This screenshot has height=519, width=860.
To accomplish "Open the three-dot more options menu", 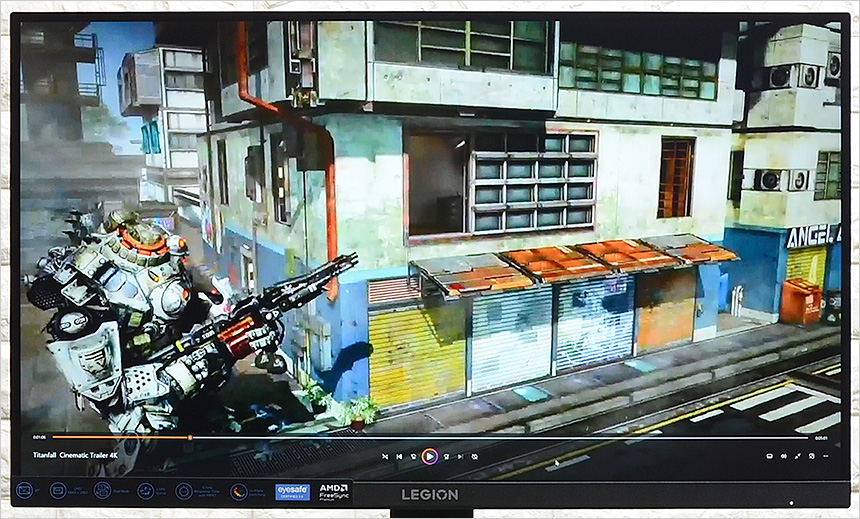I will pyautogui.click(x=825, y=456).
